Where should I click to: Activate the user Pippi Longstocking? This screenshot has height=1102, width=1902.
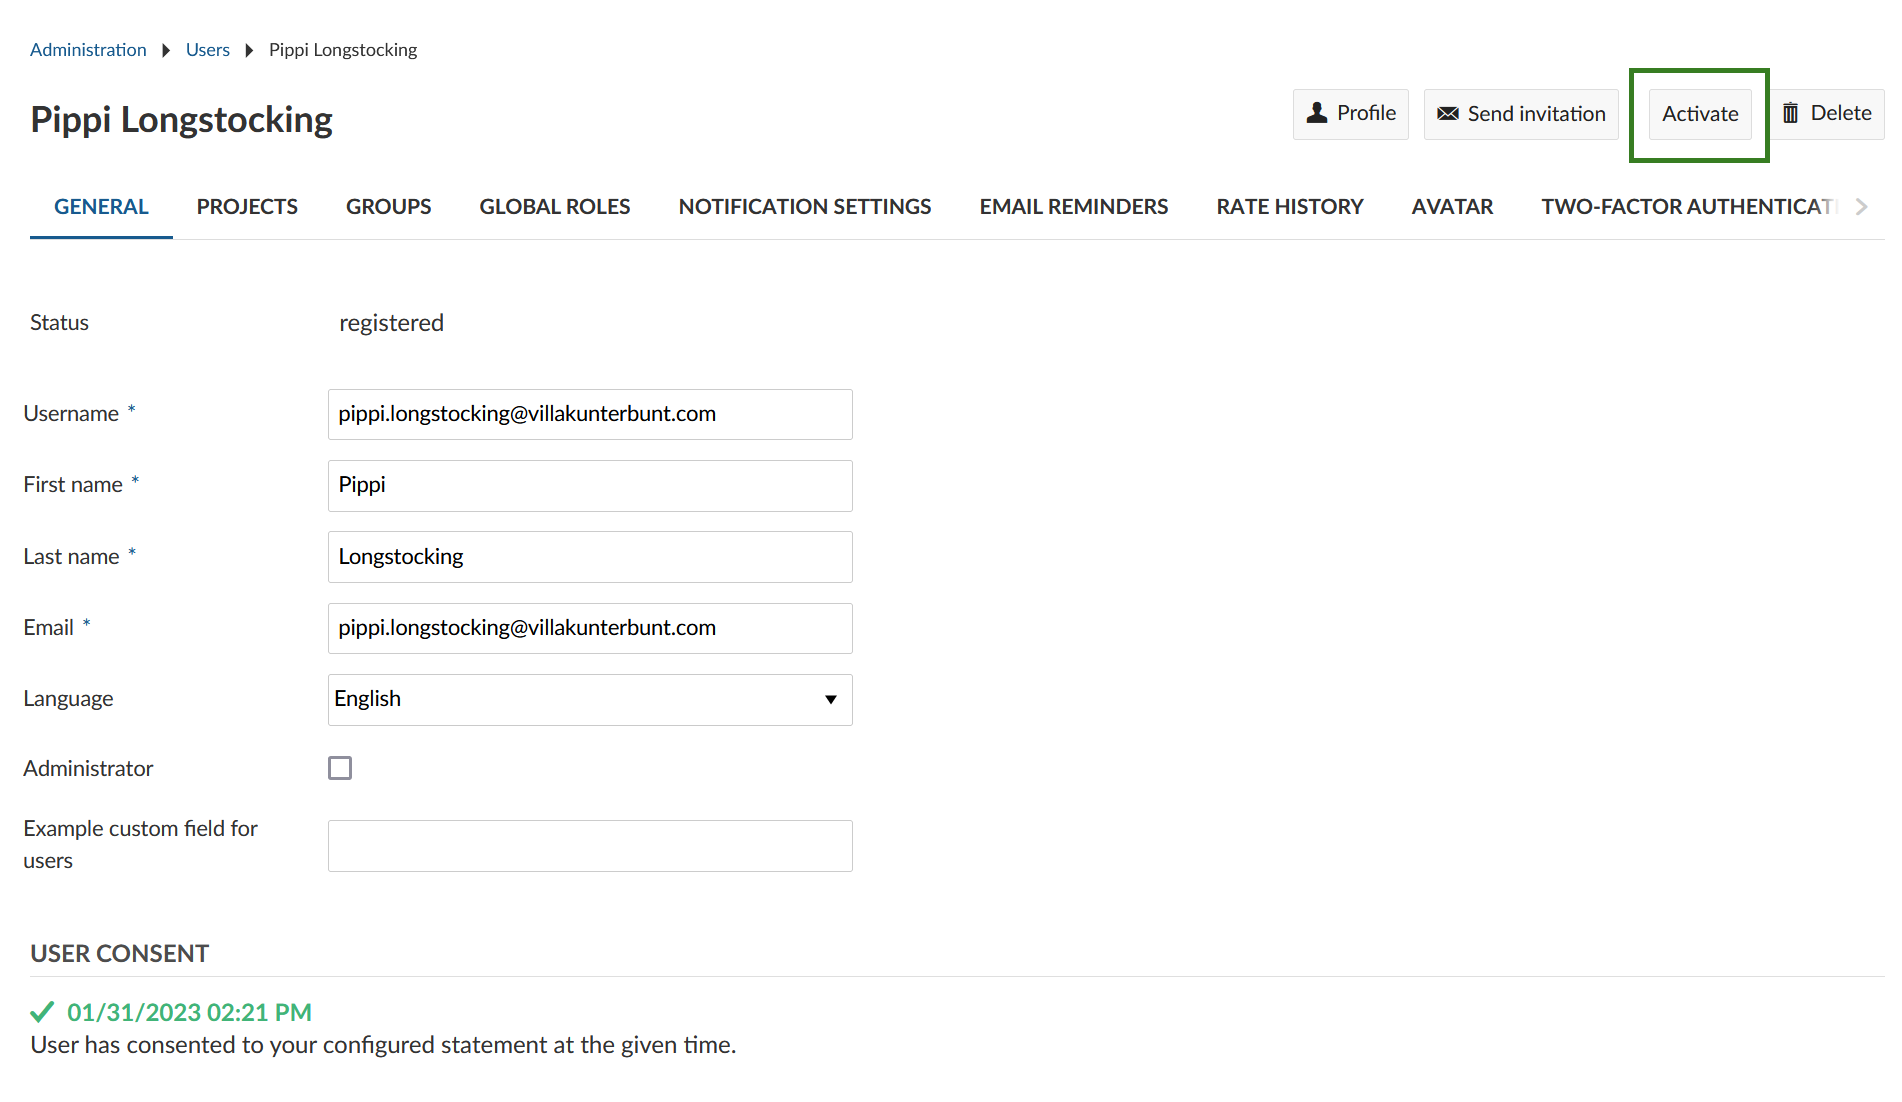click(1699, 113)
